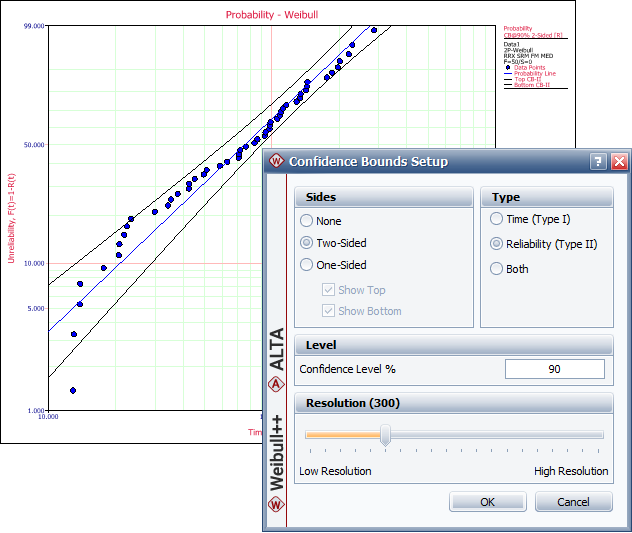Confirm settings with the OK button

pos(487,502)
